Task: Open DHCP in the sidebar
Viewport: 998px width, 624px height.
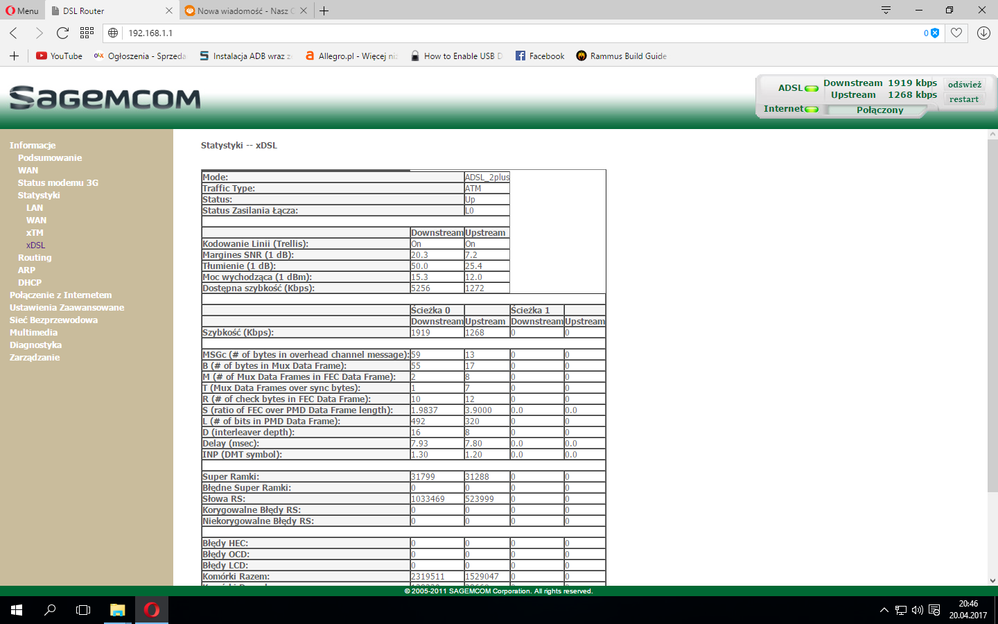Action: pos(29,283)
